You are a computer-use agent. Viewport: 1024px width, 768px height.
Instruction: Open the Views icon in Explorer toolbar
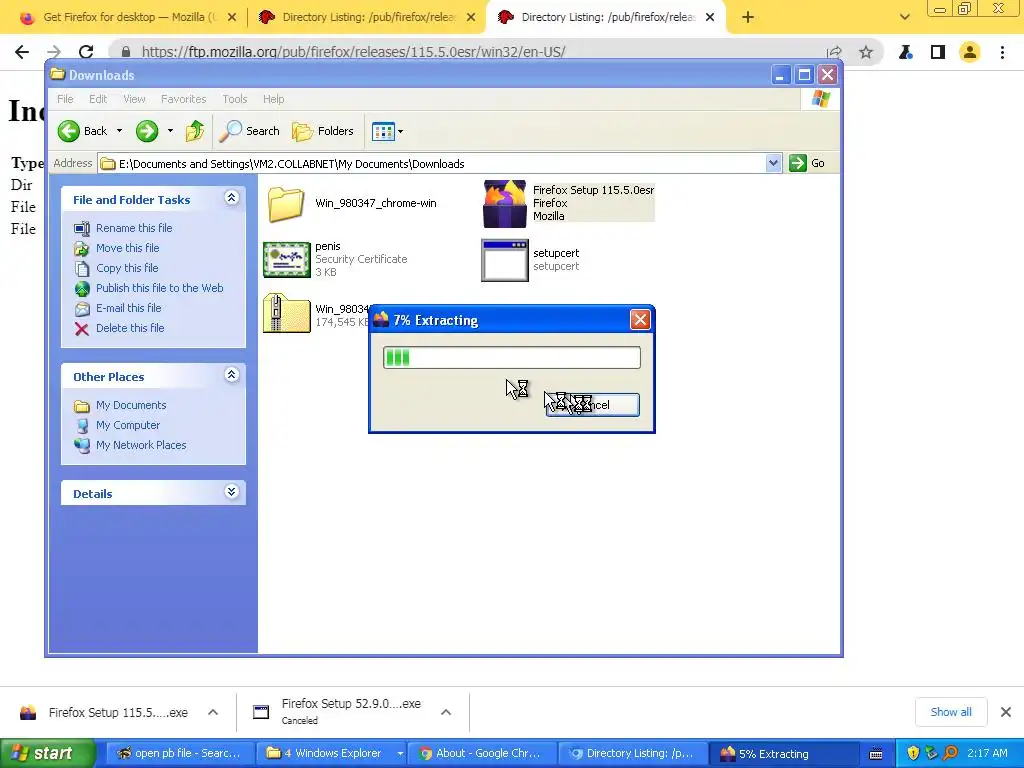pos(383,131)
